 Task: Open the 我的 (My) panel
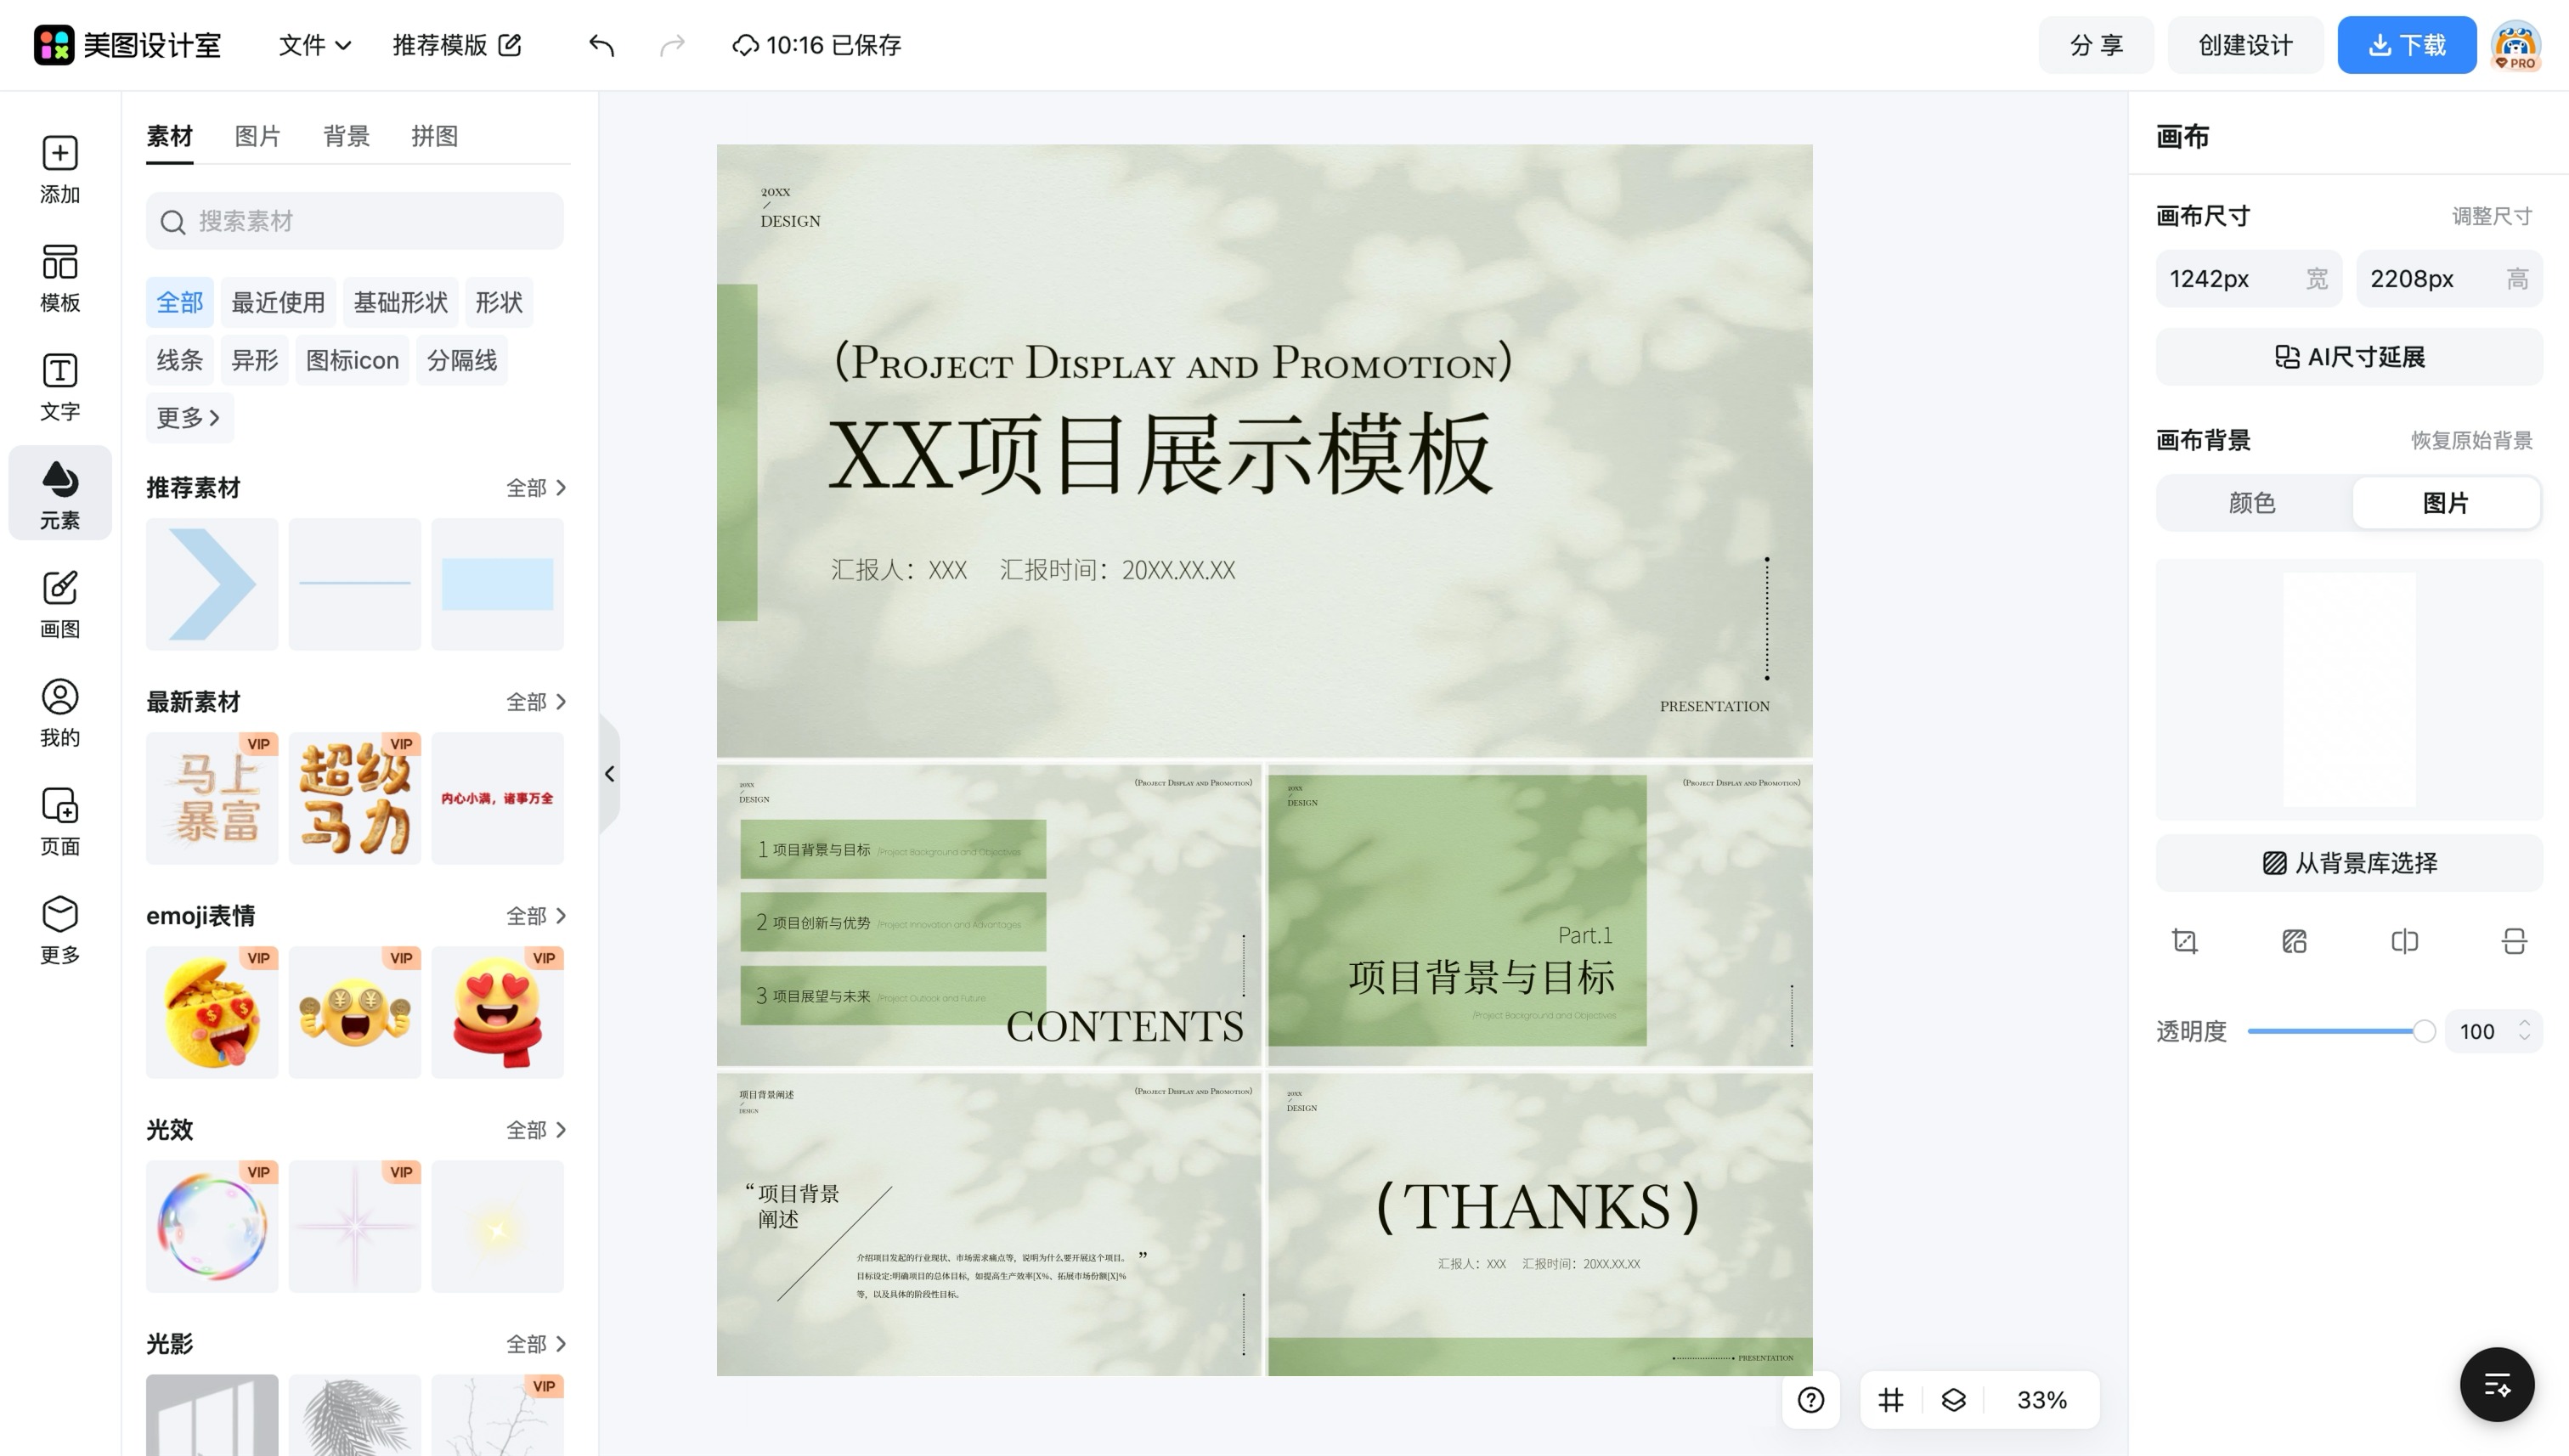tap(60, 713)
